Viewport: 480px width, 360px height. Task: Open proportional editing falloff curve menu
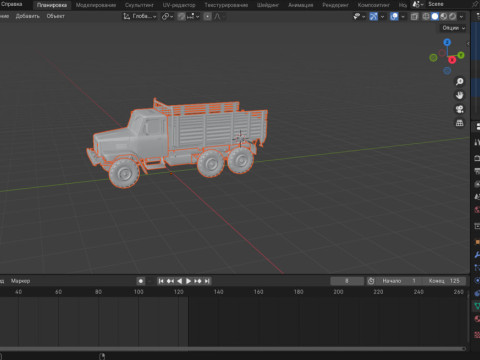click(x=219, y=16)
